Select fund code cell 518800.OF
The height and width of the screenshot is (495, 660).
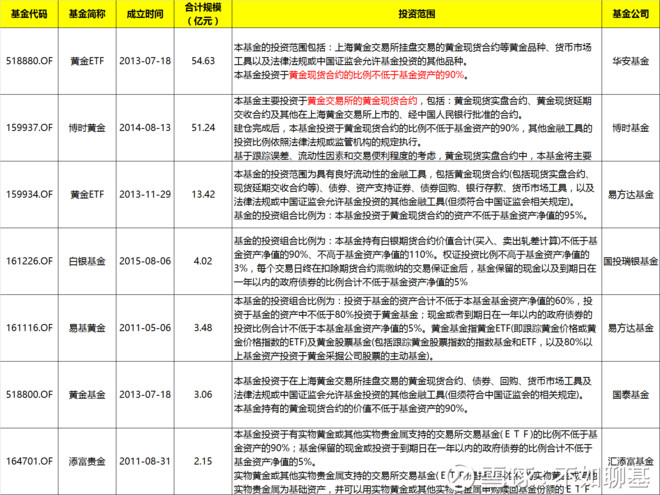tap(29, 395)
